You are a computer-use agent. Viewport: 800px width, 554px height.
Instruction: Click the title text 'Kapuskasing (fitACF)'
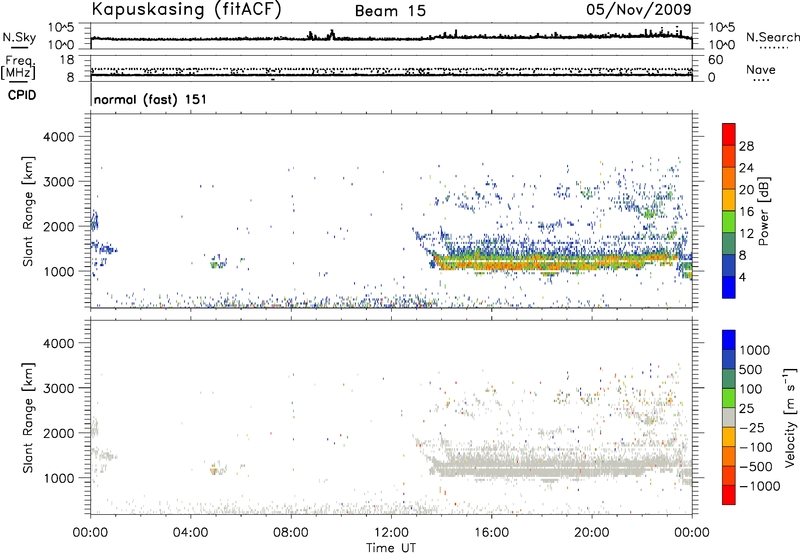(x=186, y=10)
